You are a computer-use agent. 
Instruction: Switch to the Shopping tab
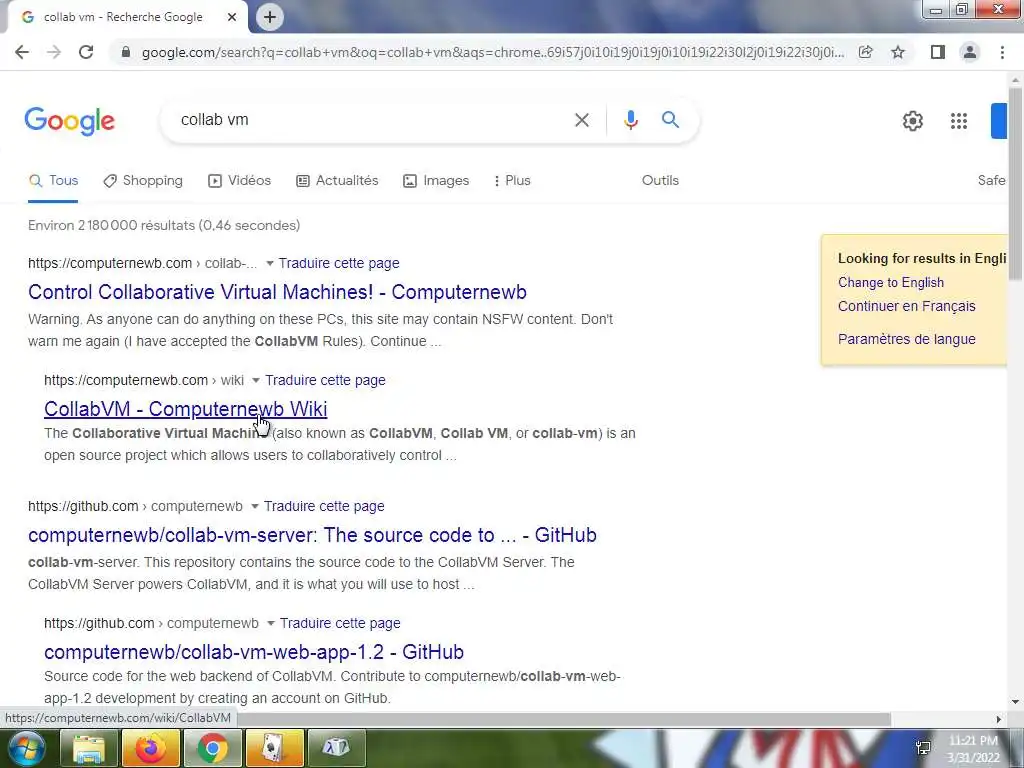[x=143, y=181]
